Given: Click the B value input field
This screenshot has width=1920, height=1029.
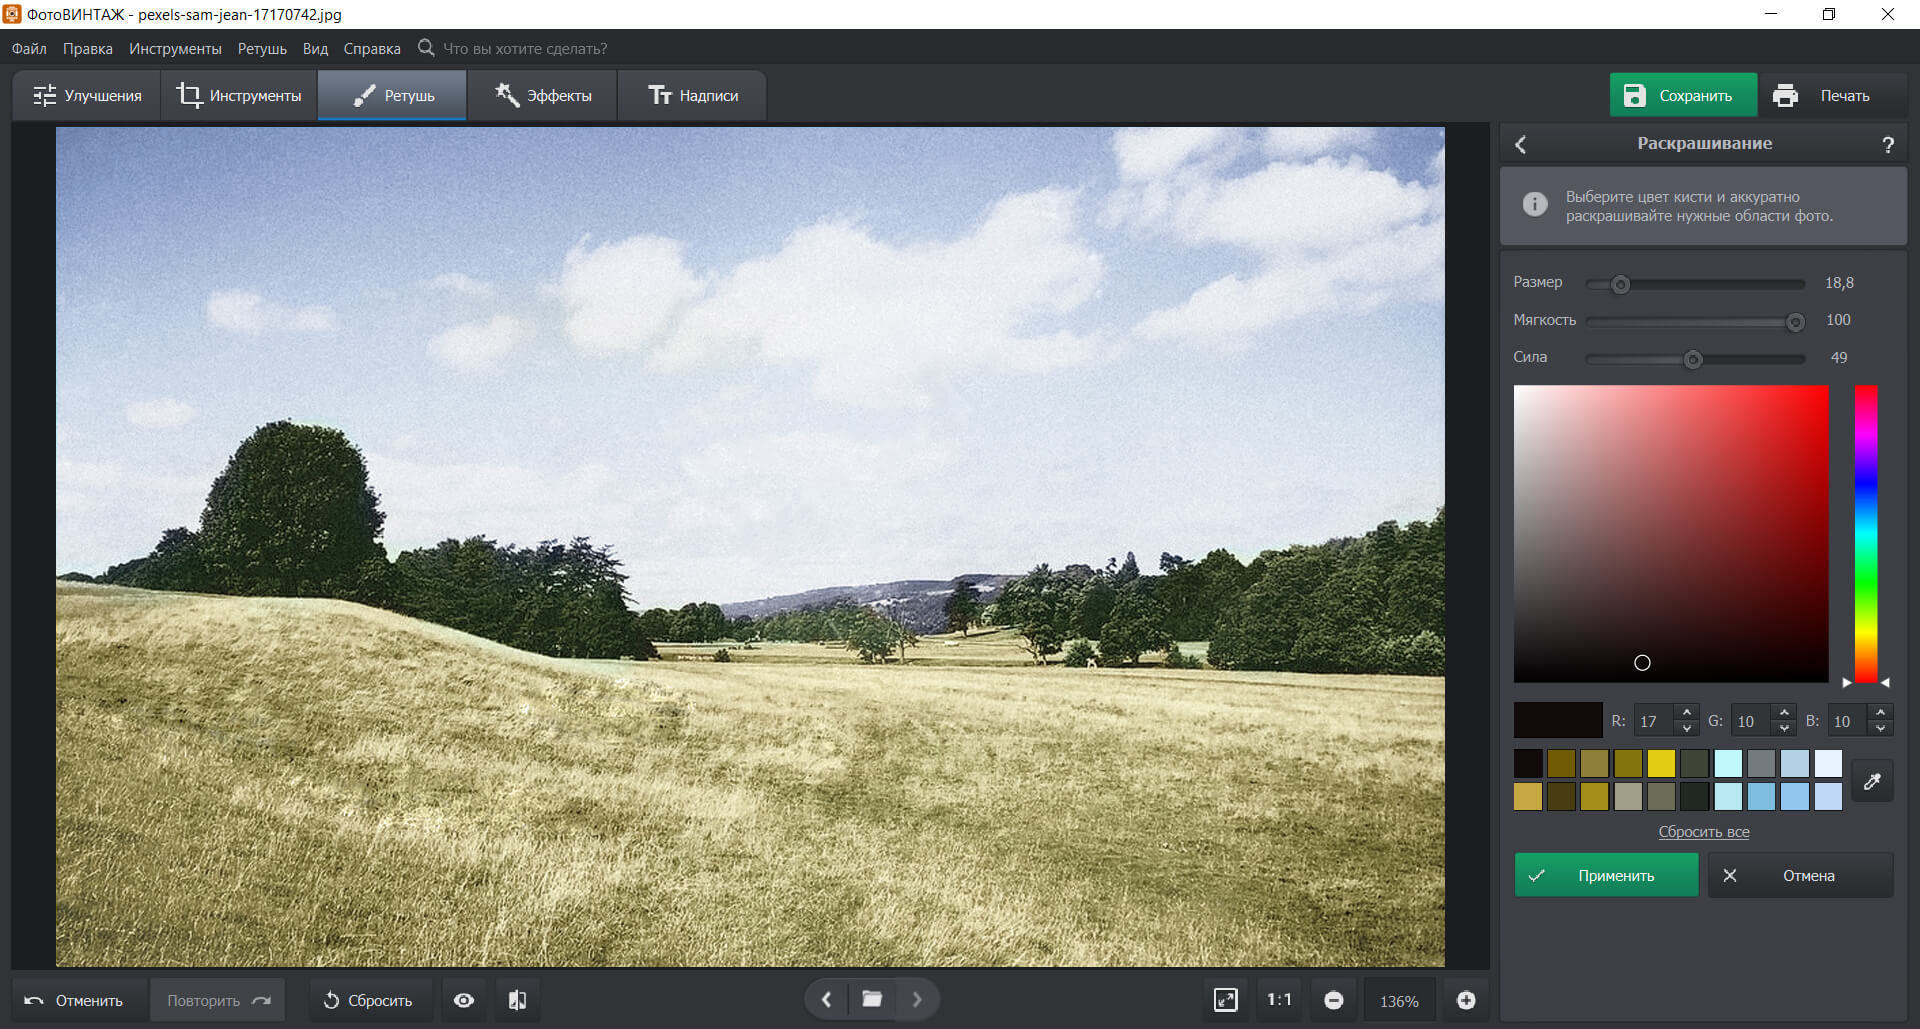Looking at the screenshot, I should pos(1847,721).
